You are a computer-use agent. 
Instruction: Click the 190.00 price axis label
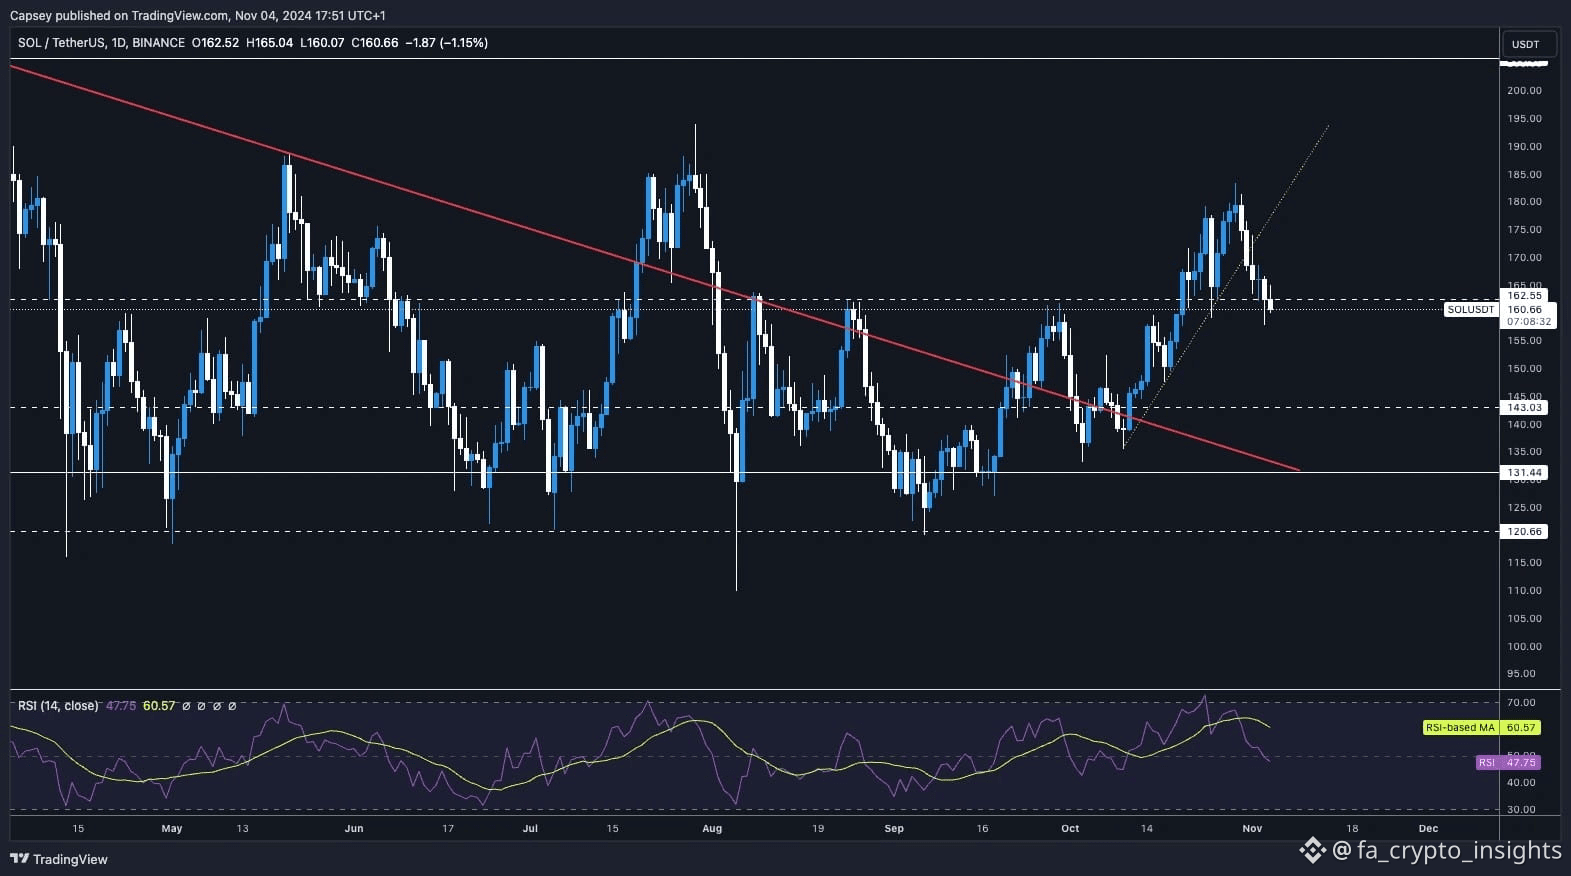(x=1525, y=146)
